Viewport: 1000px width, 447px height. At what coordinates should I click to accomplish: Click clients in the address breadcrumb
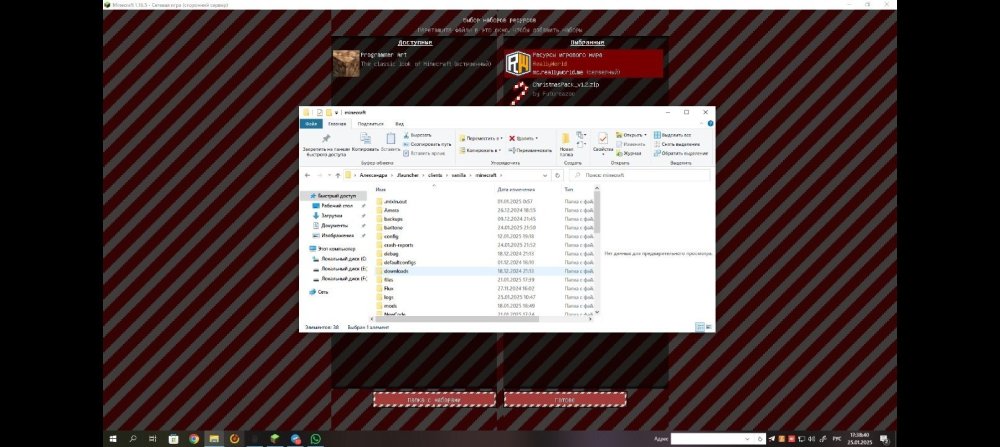(x=435, y=175)
